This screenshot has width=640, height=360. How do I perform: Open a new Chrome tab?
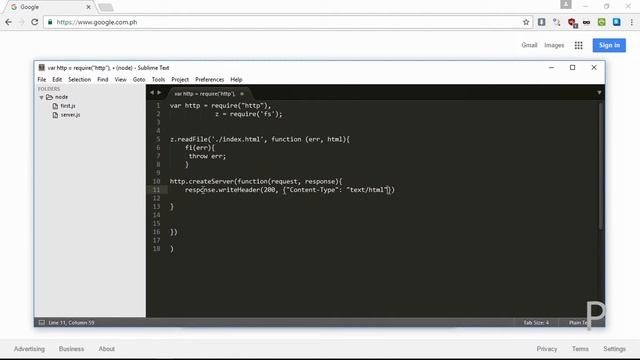[x=106, y=7]
